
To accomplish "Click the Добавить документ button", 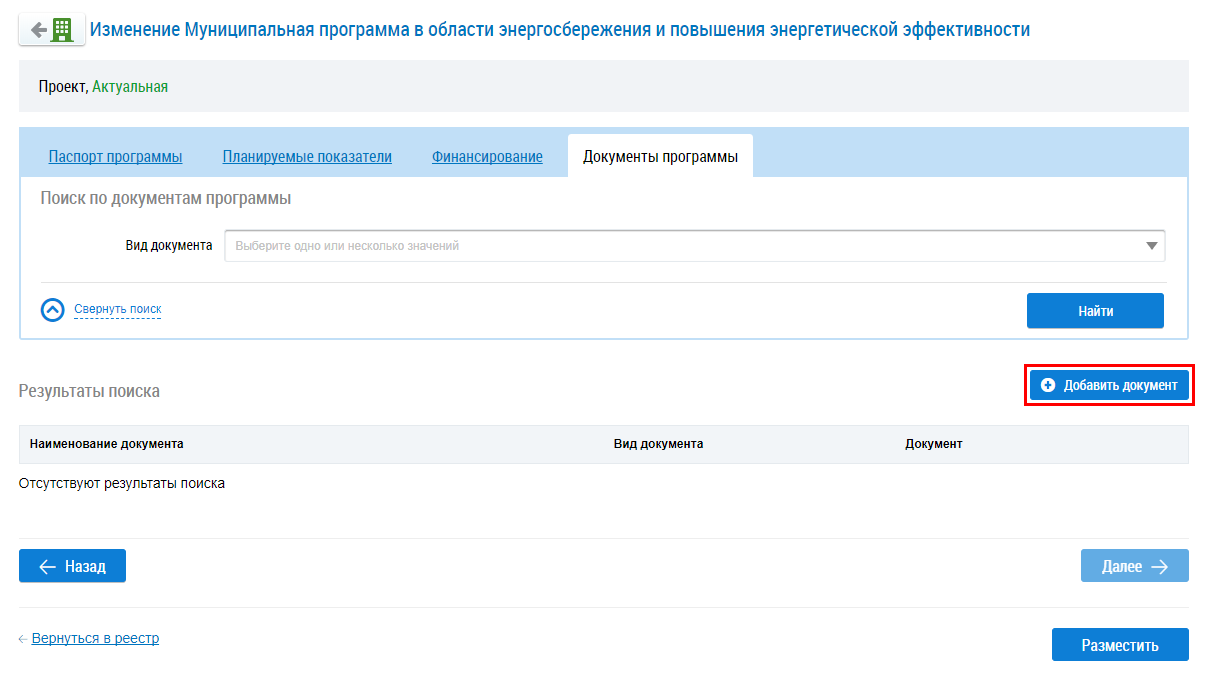I will coord(1110,385).
